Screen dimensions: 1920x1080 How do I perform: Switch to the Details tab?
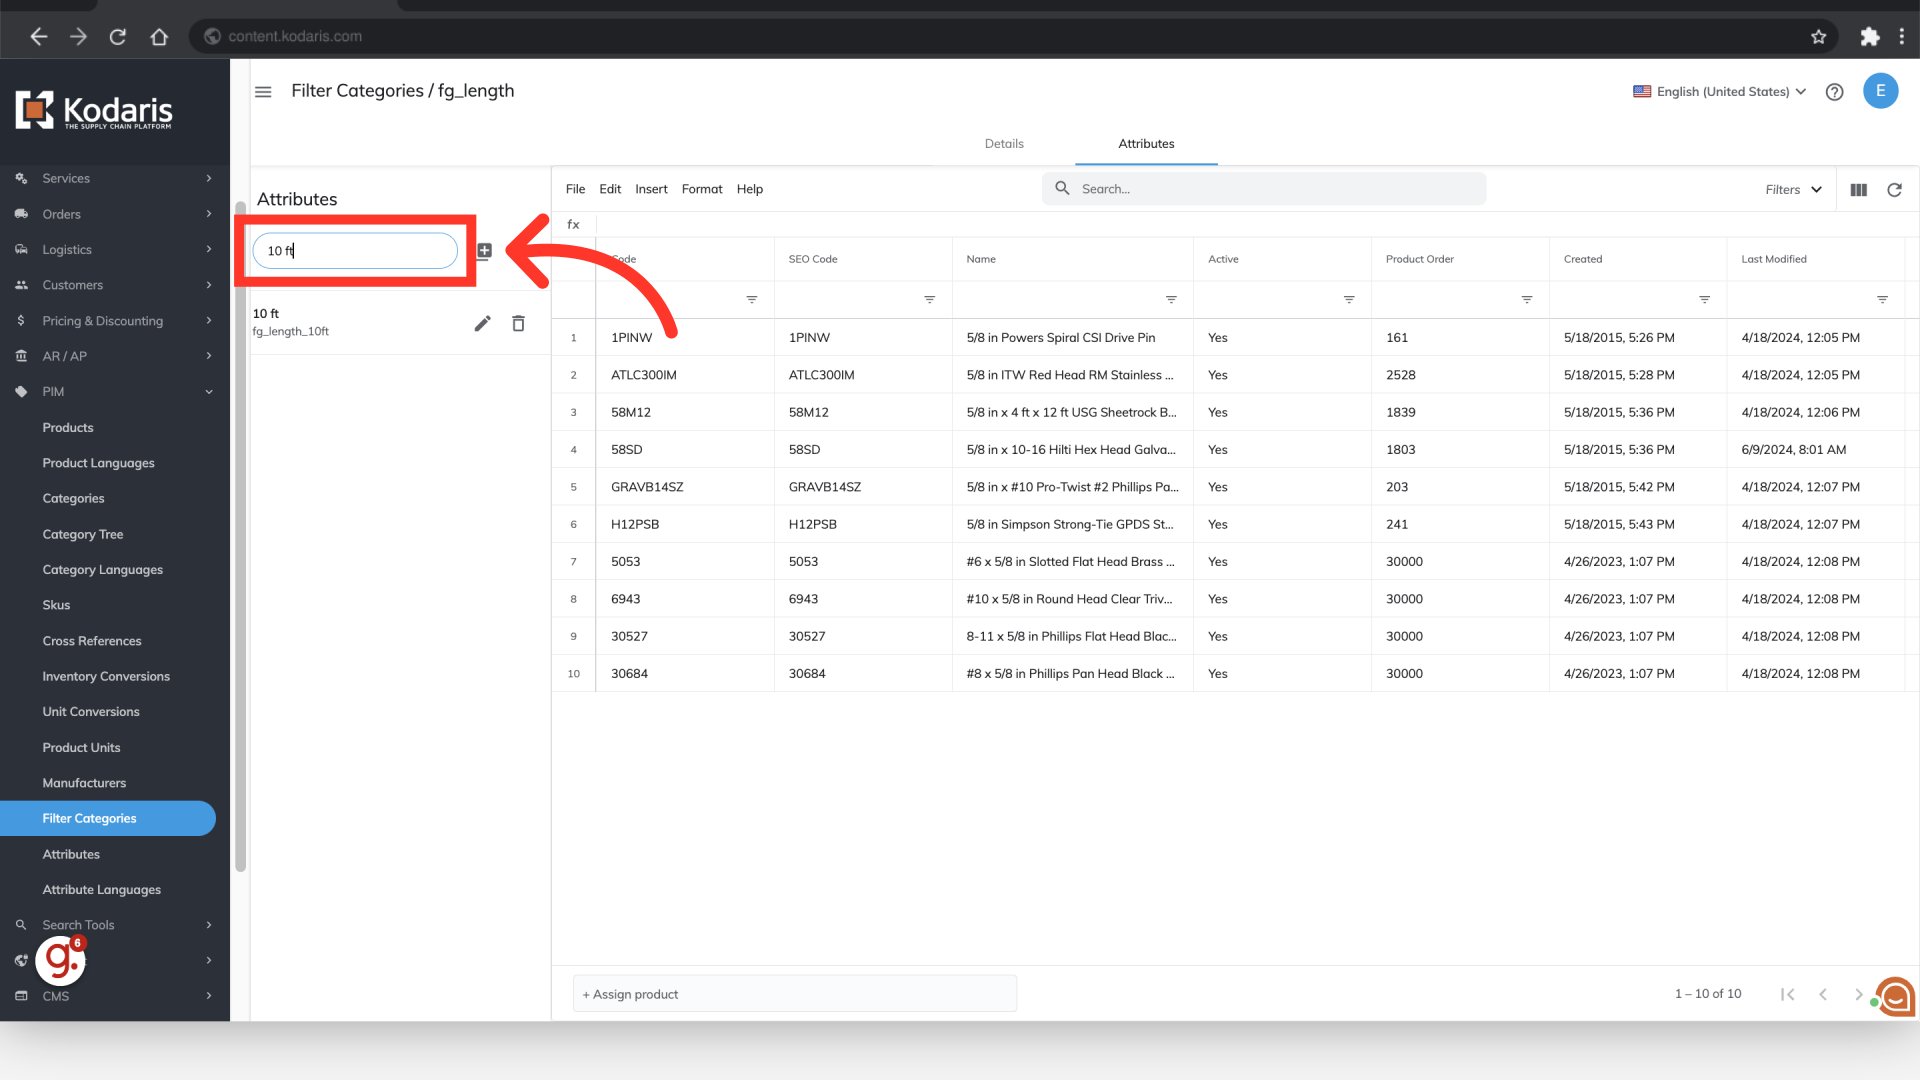click(1003, 144)
